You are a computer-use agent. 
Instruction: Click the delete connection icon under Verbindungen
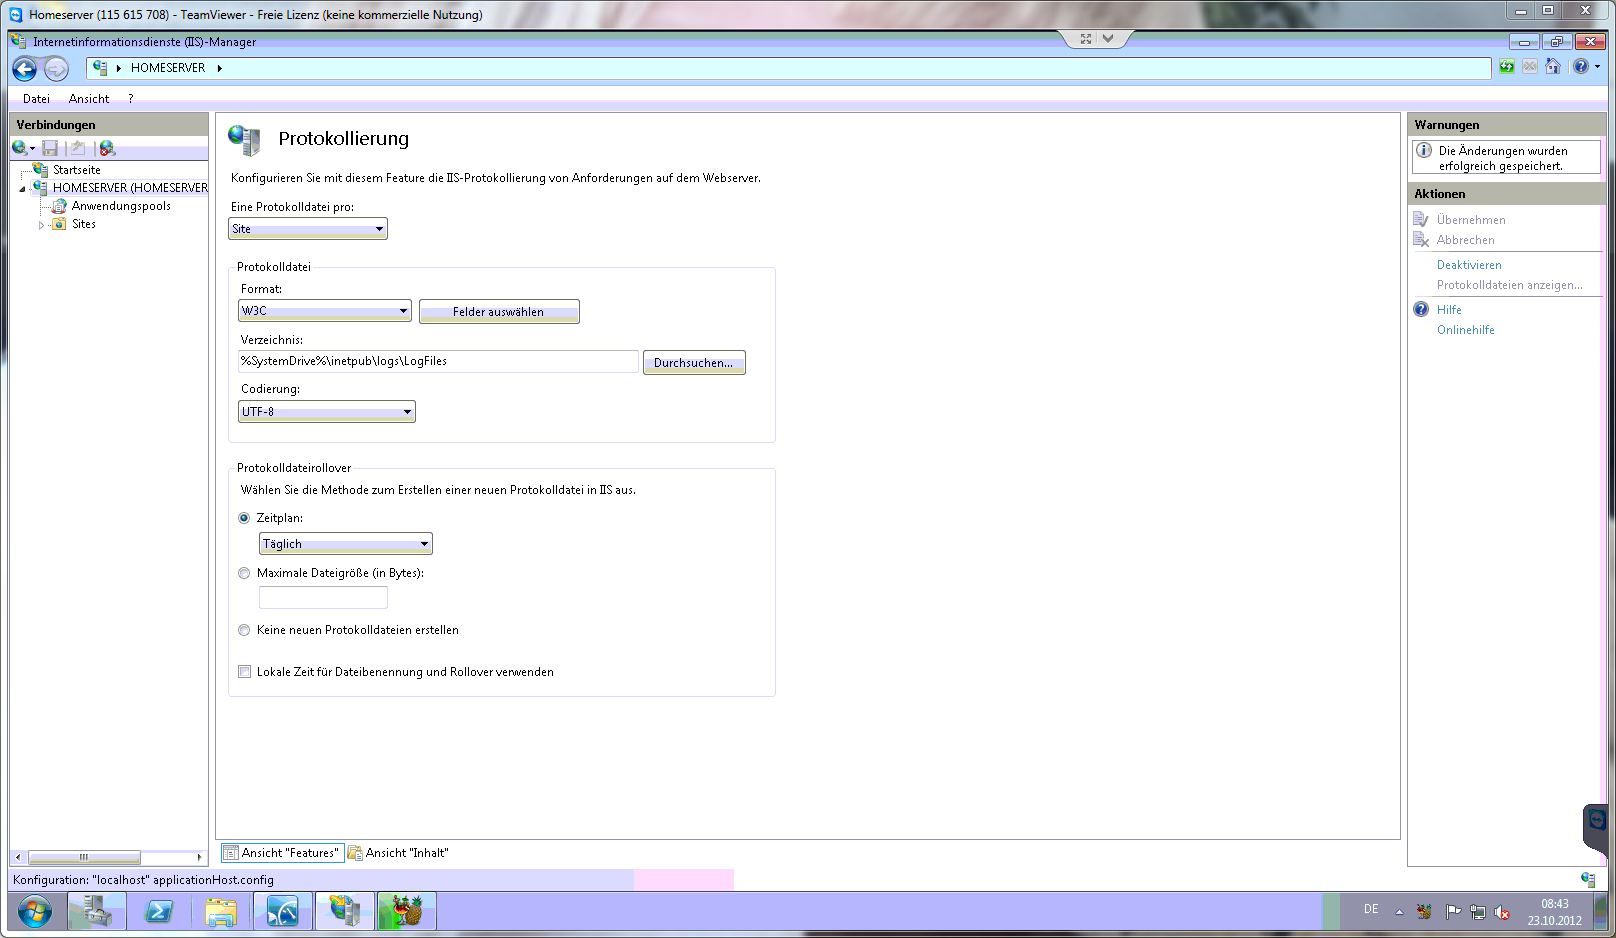tap(107, 148)
